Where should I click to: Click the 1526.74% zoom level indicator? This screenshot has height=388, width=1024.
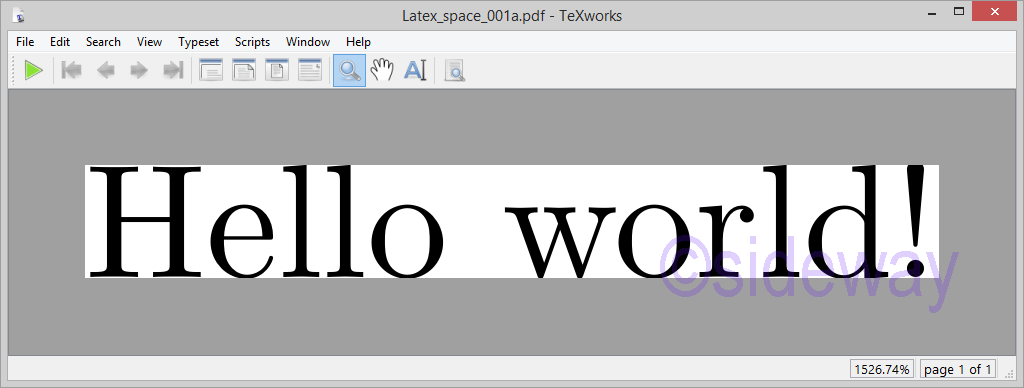882,369
